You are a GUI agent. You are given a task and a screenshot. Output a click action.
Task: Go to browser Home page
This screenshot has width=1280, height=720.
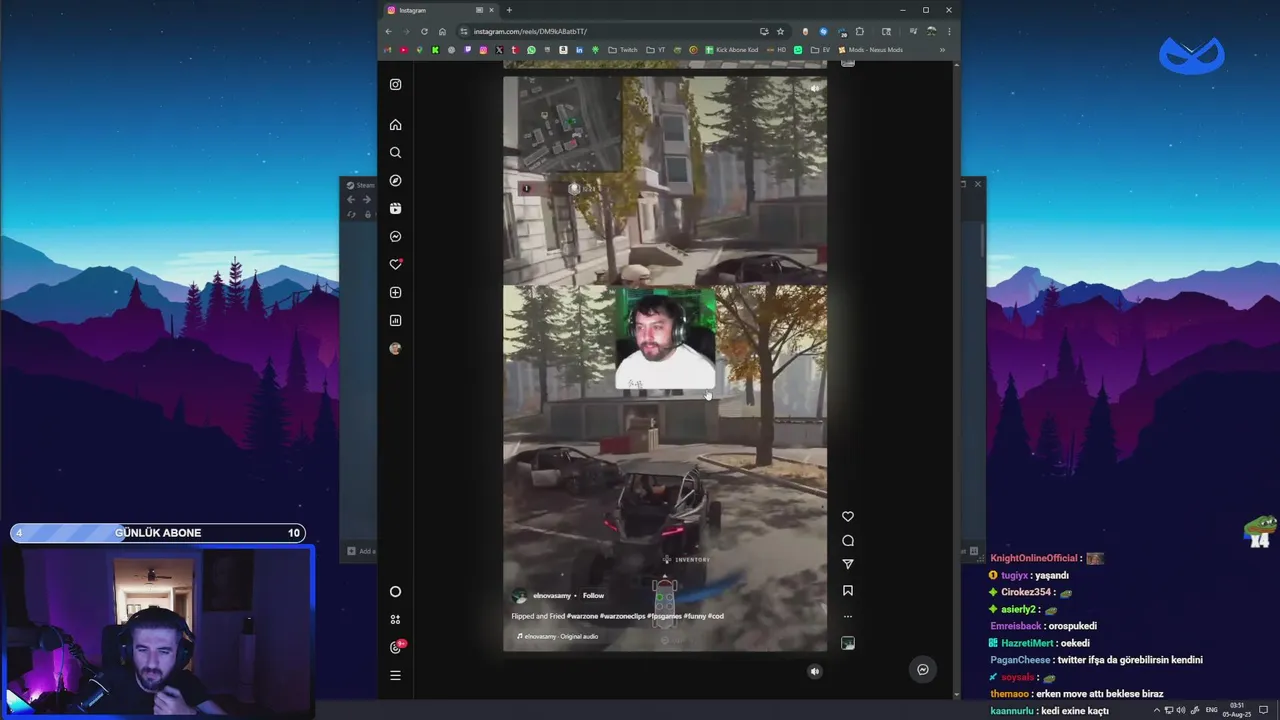[442, 31]
